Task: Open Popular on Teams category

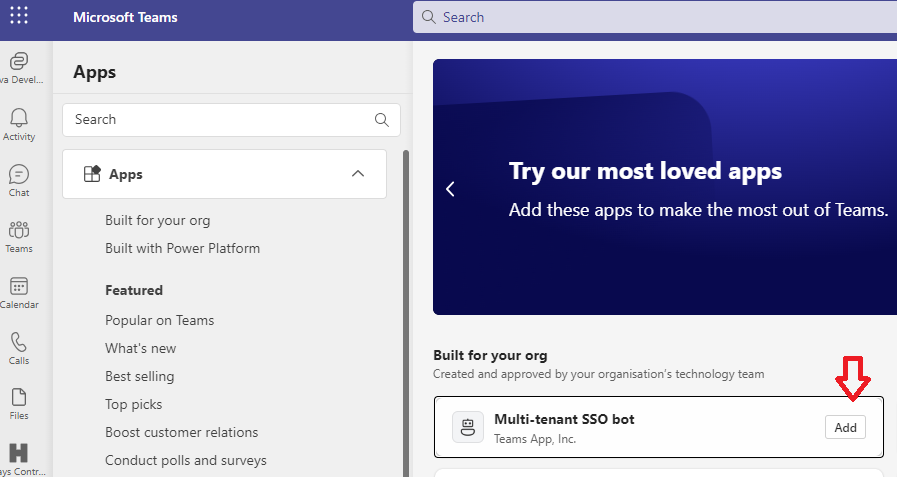Action: point(160,320)
